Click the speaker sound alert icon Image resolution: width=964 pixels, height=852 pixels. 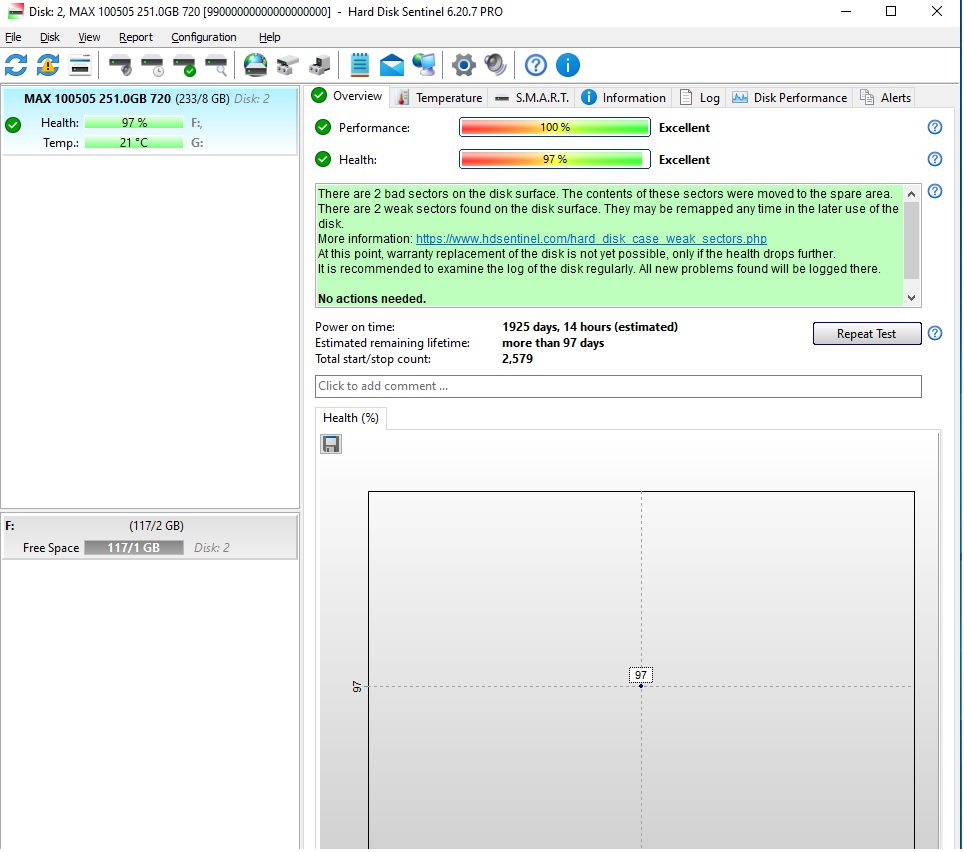[495, 65]
